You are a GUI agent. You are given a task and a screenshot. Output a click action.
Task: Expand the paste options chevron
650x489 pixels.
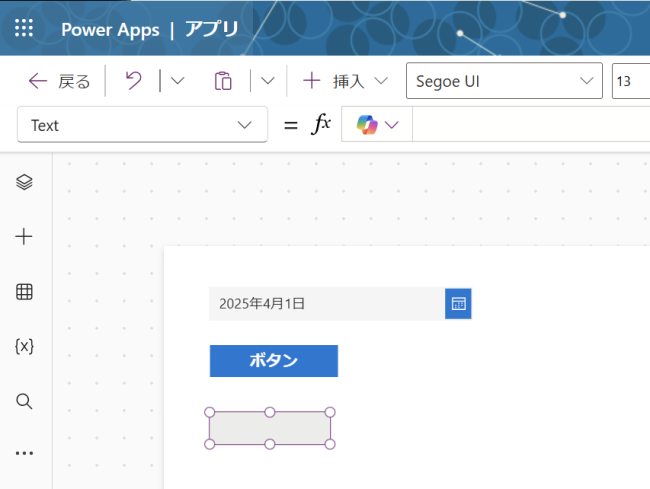tap(268, 81)
